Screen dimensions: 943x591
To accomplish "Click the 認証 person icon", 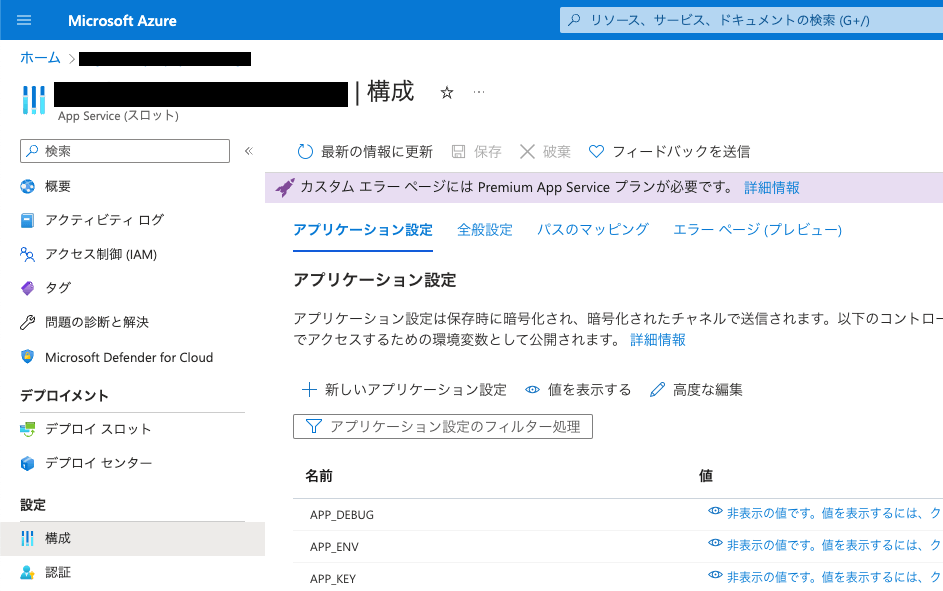I will coord(28,572).
